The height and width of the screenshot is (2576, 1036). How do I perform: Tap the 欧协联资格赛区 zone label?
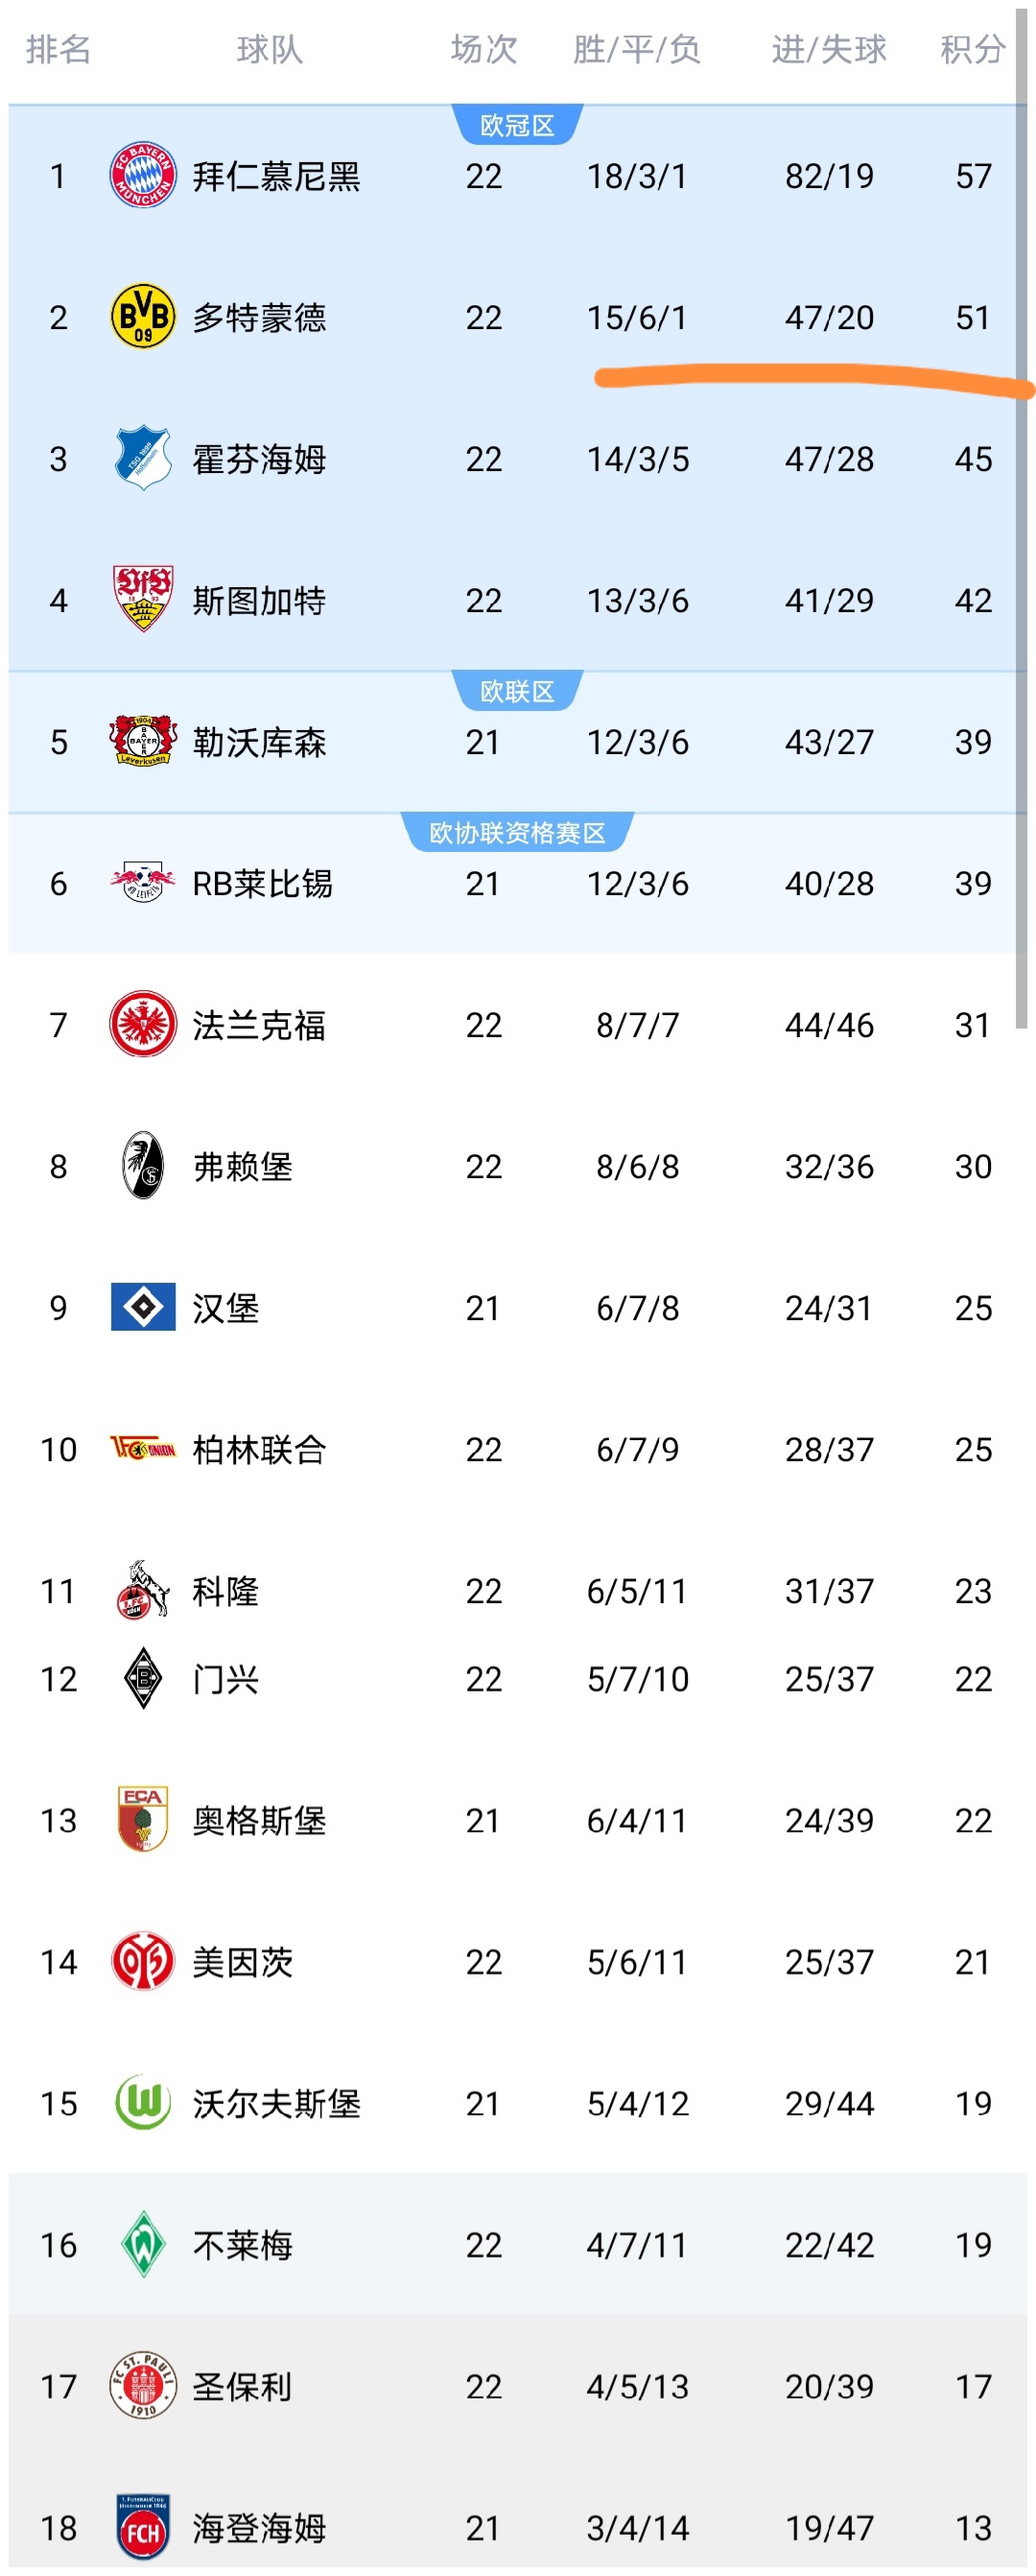tap(517, 833)
